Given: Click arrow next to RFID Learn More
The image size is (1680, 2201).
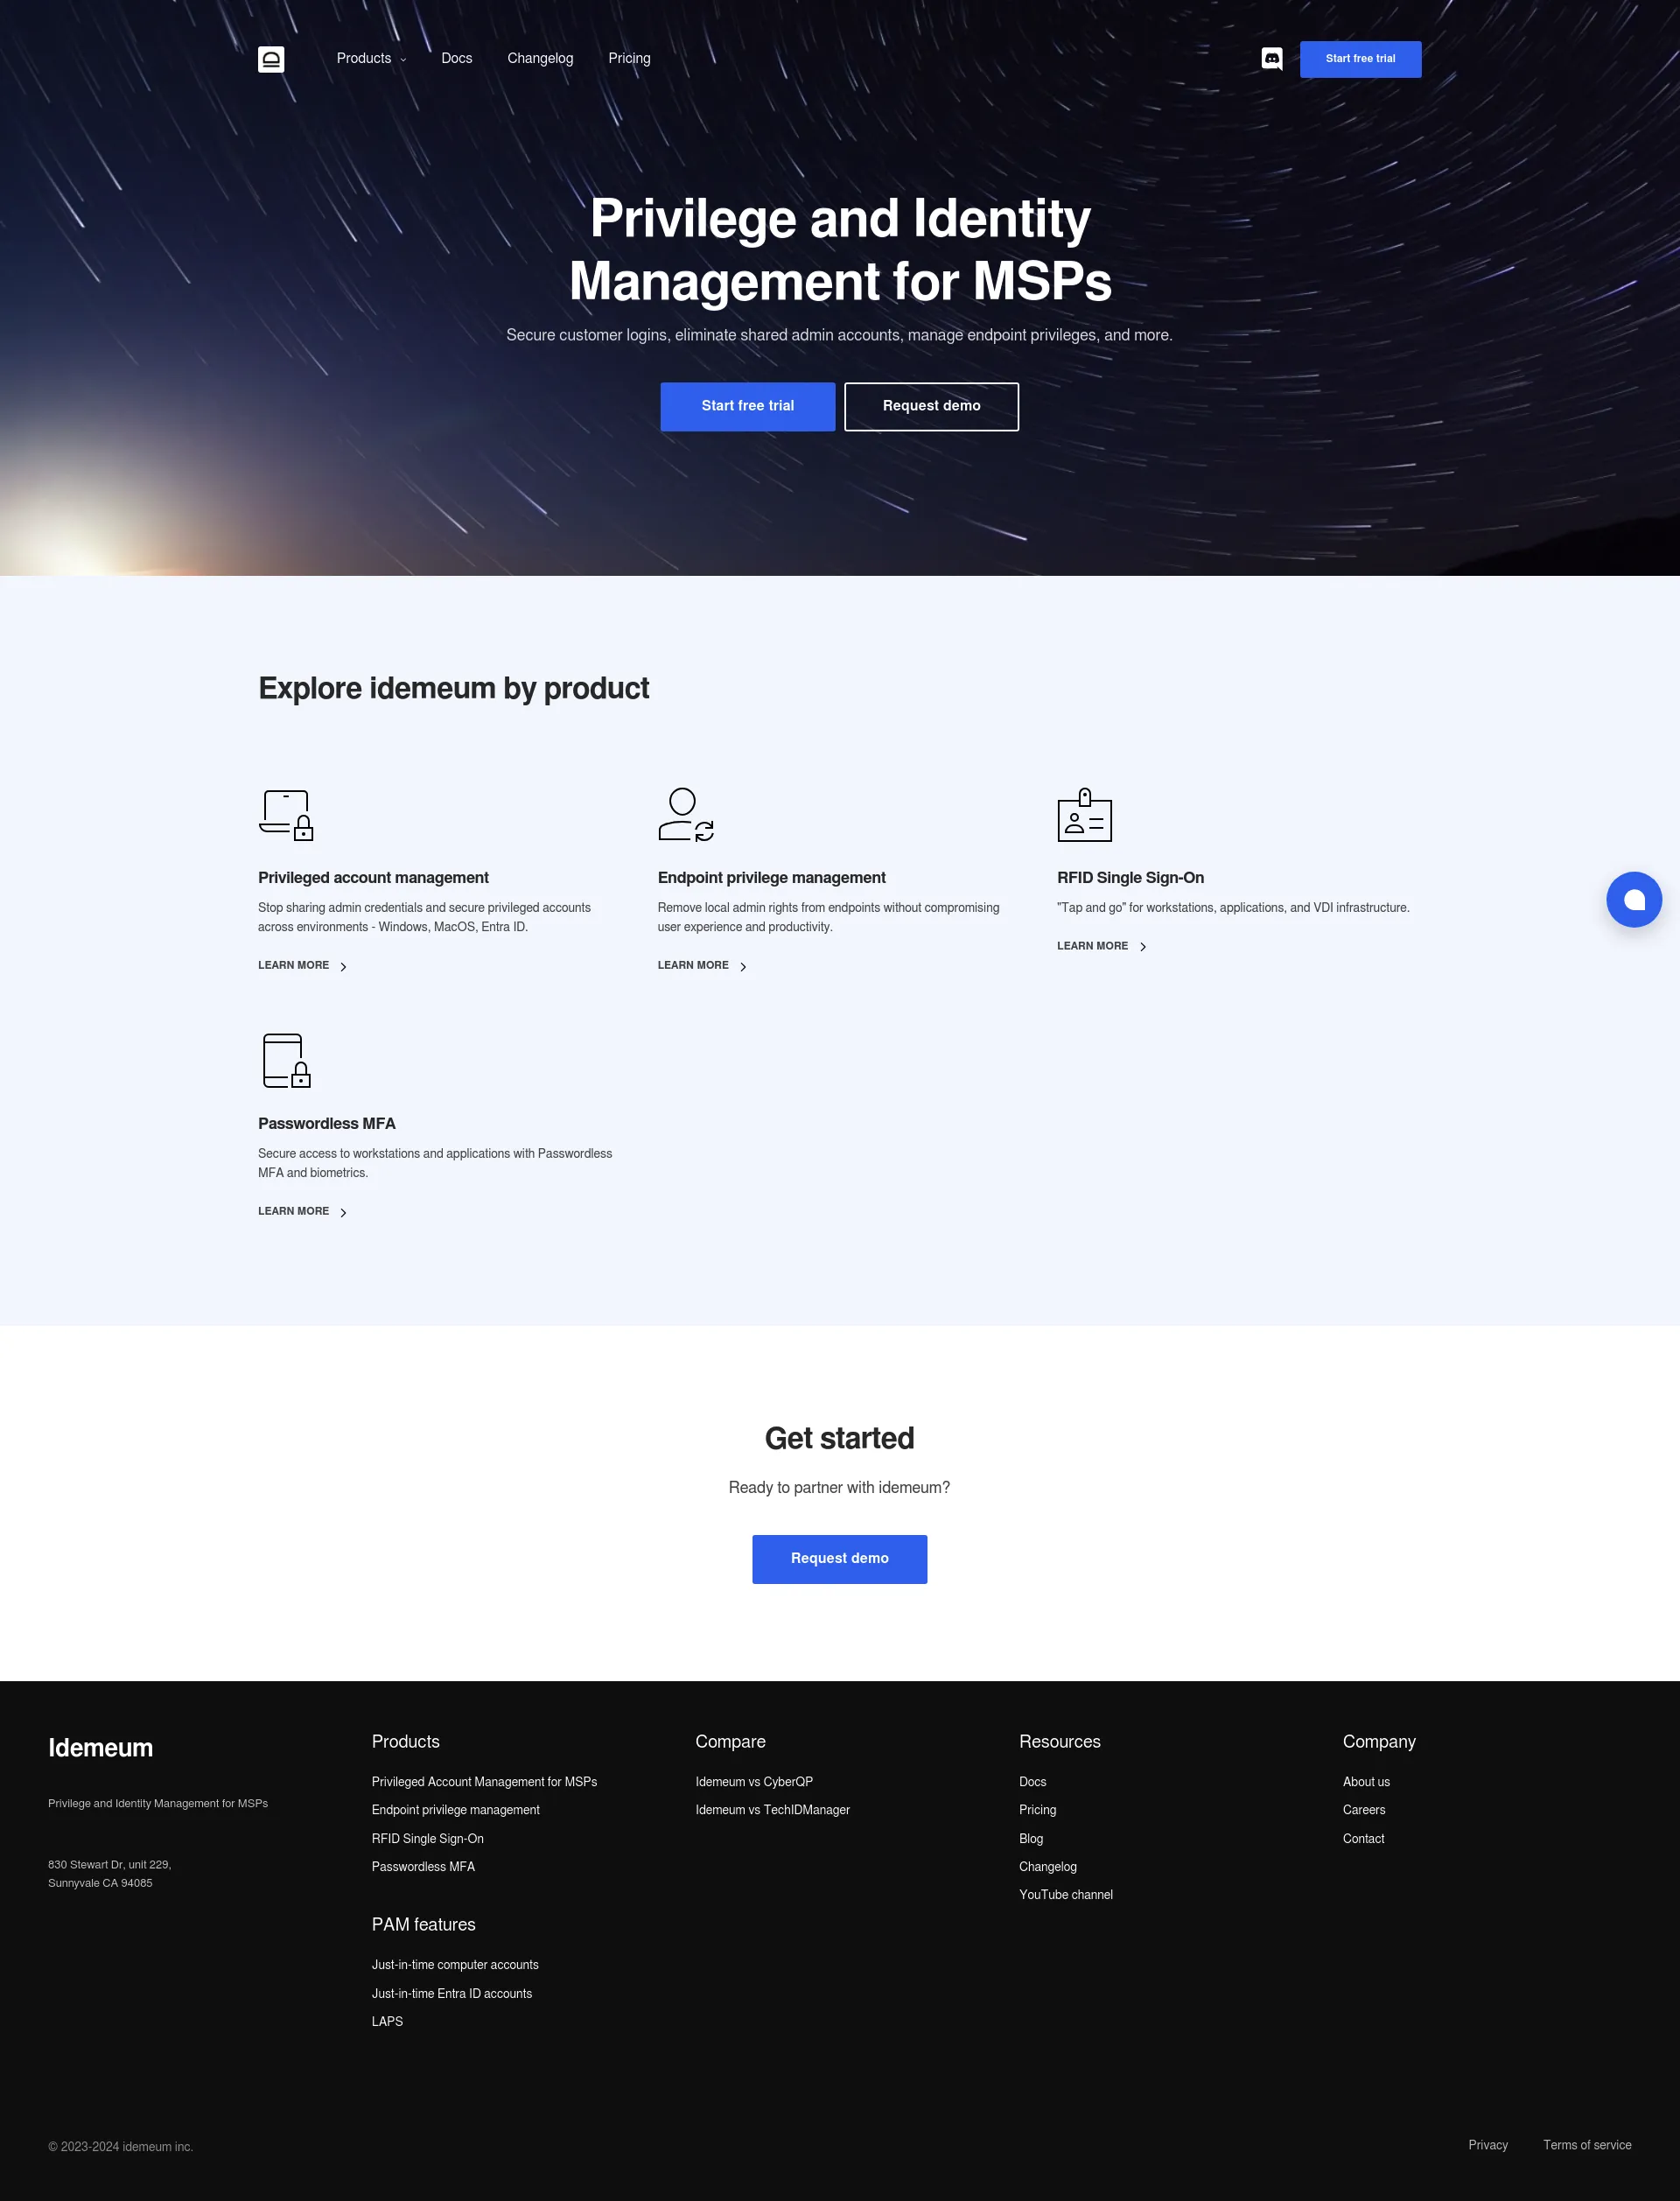Looking at the screenshot, I should (x=1143, y=946).
